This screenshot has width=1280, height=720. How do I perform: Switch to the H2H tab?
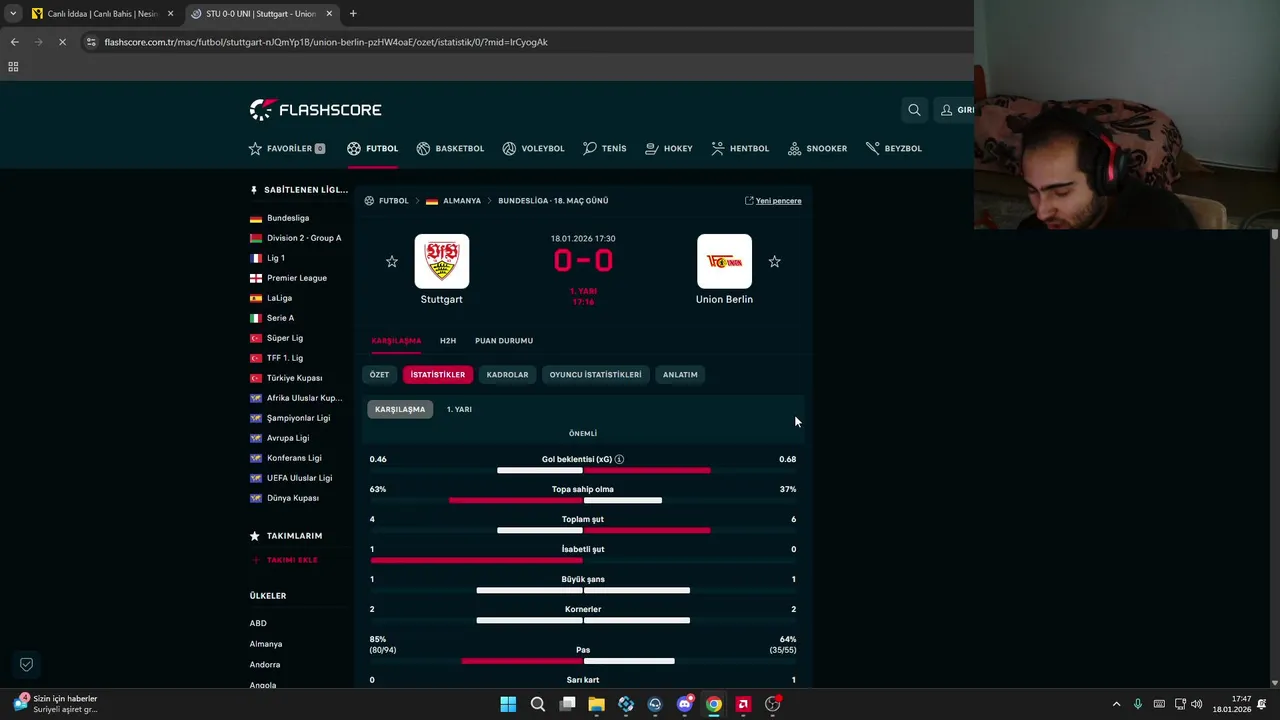pyautogui.click(x=448, y=341)
